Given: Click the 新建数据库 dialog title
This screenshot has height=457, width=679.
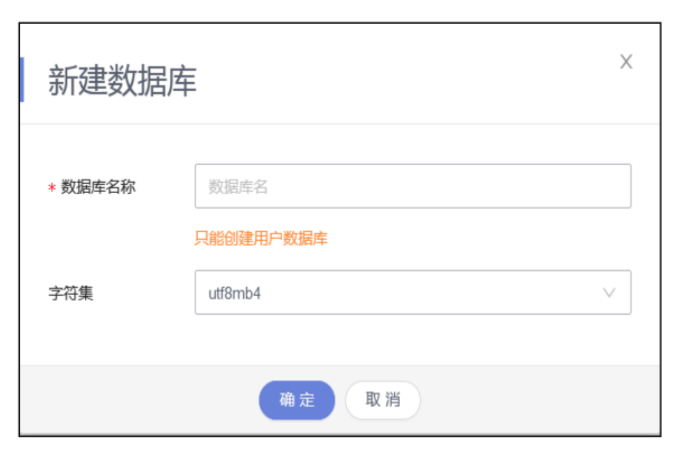Looking at the screenshot, I should point(122,82).
